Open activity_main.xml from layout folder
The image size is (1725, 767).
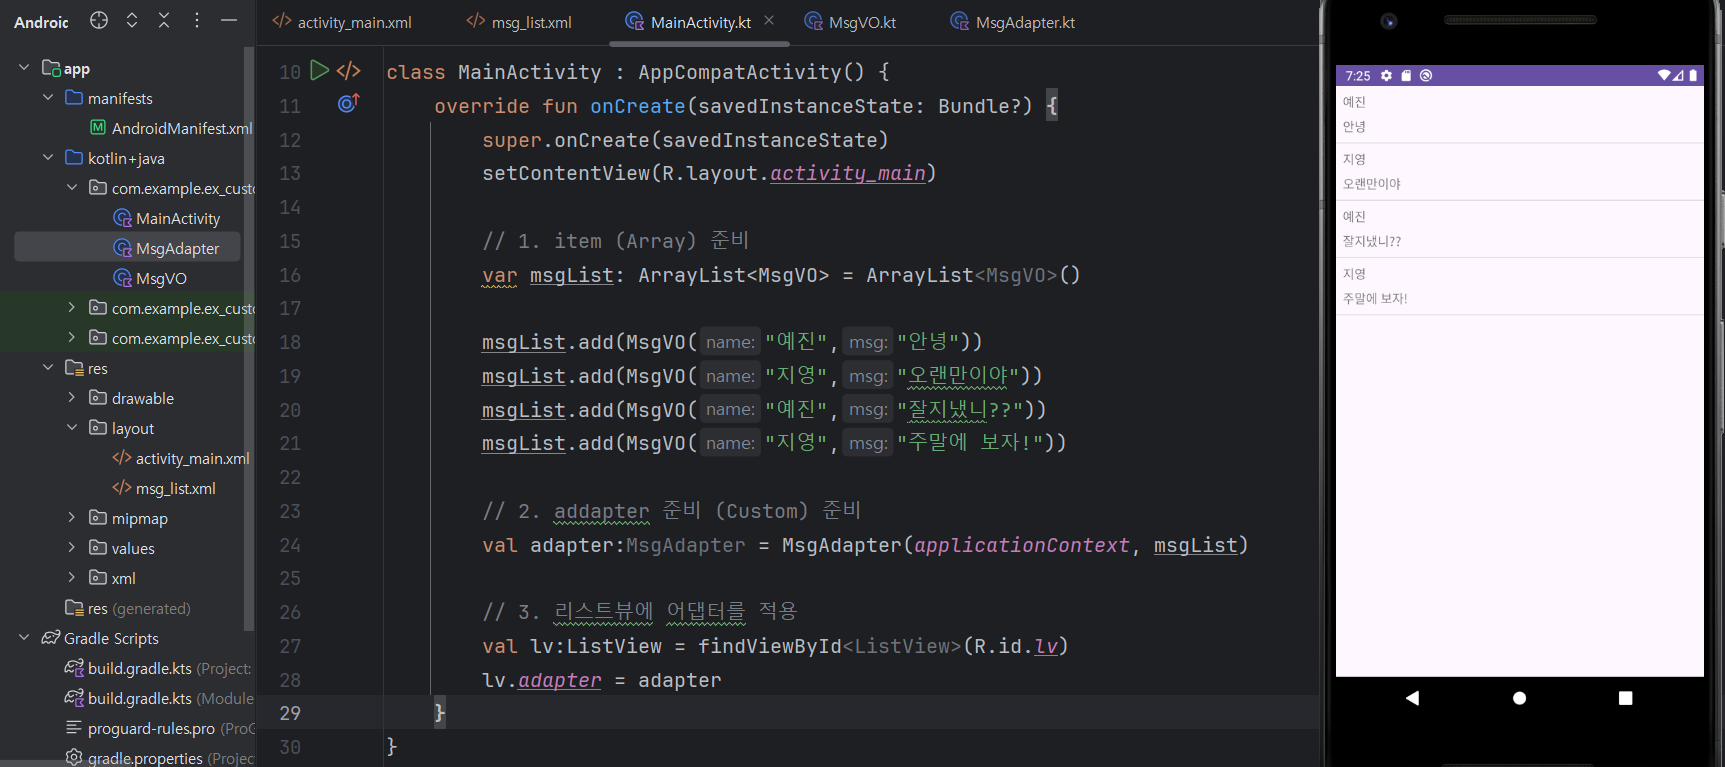(181, 458)
